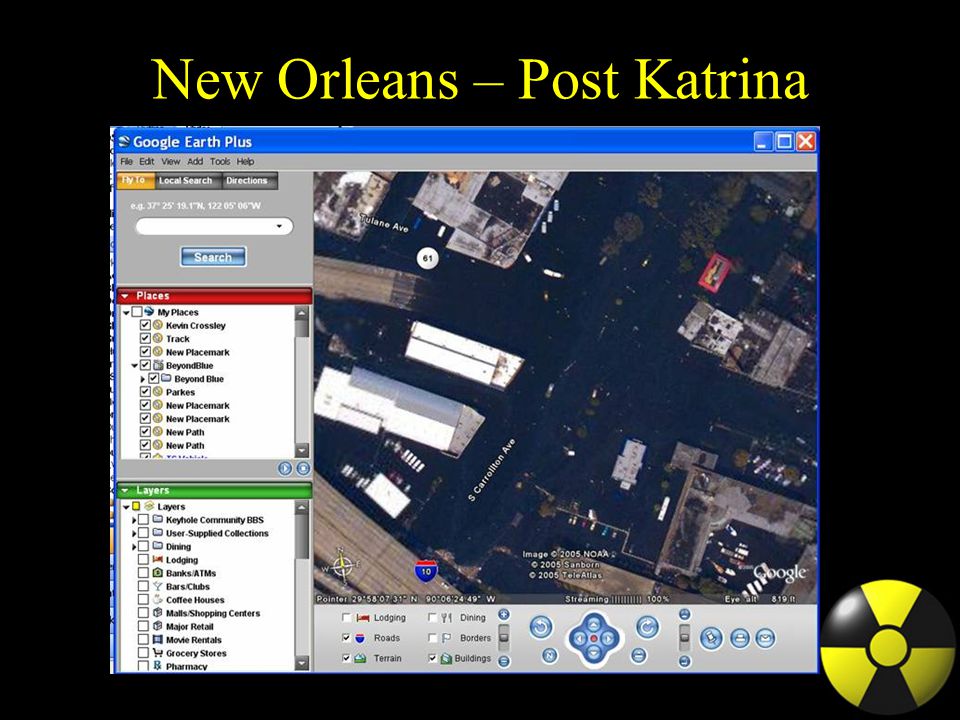Click the tilt up button above the tilt slider

tap(684, 614)
